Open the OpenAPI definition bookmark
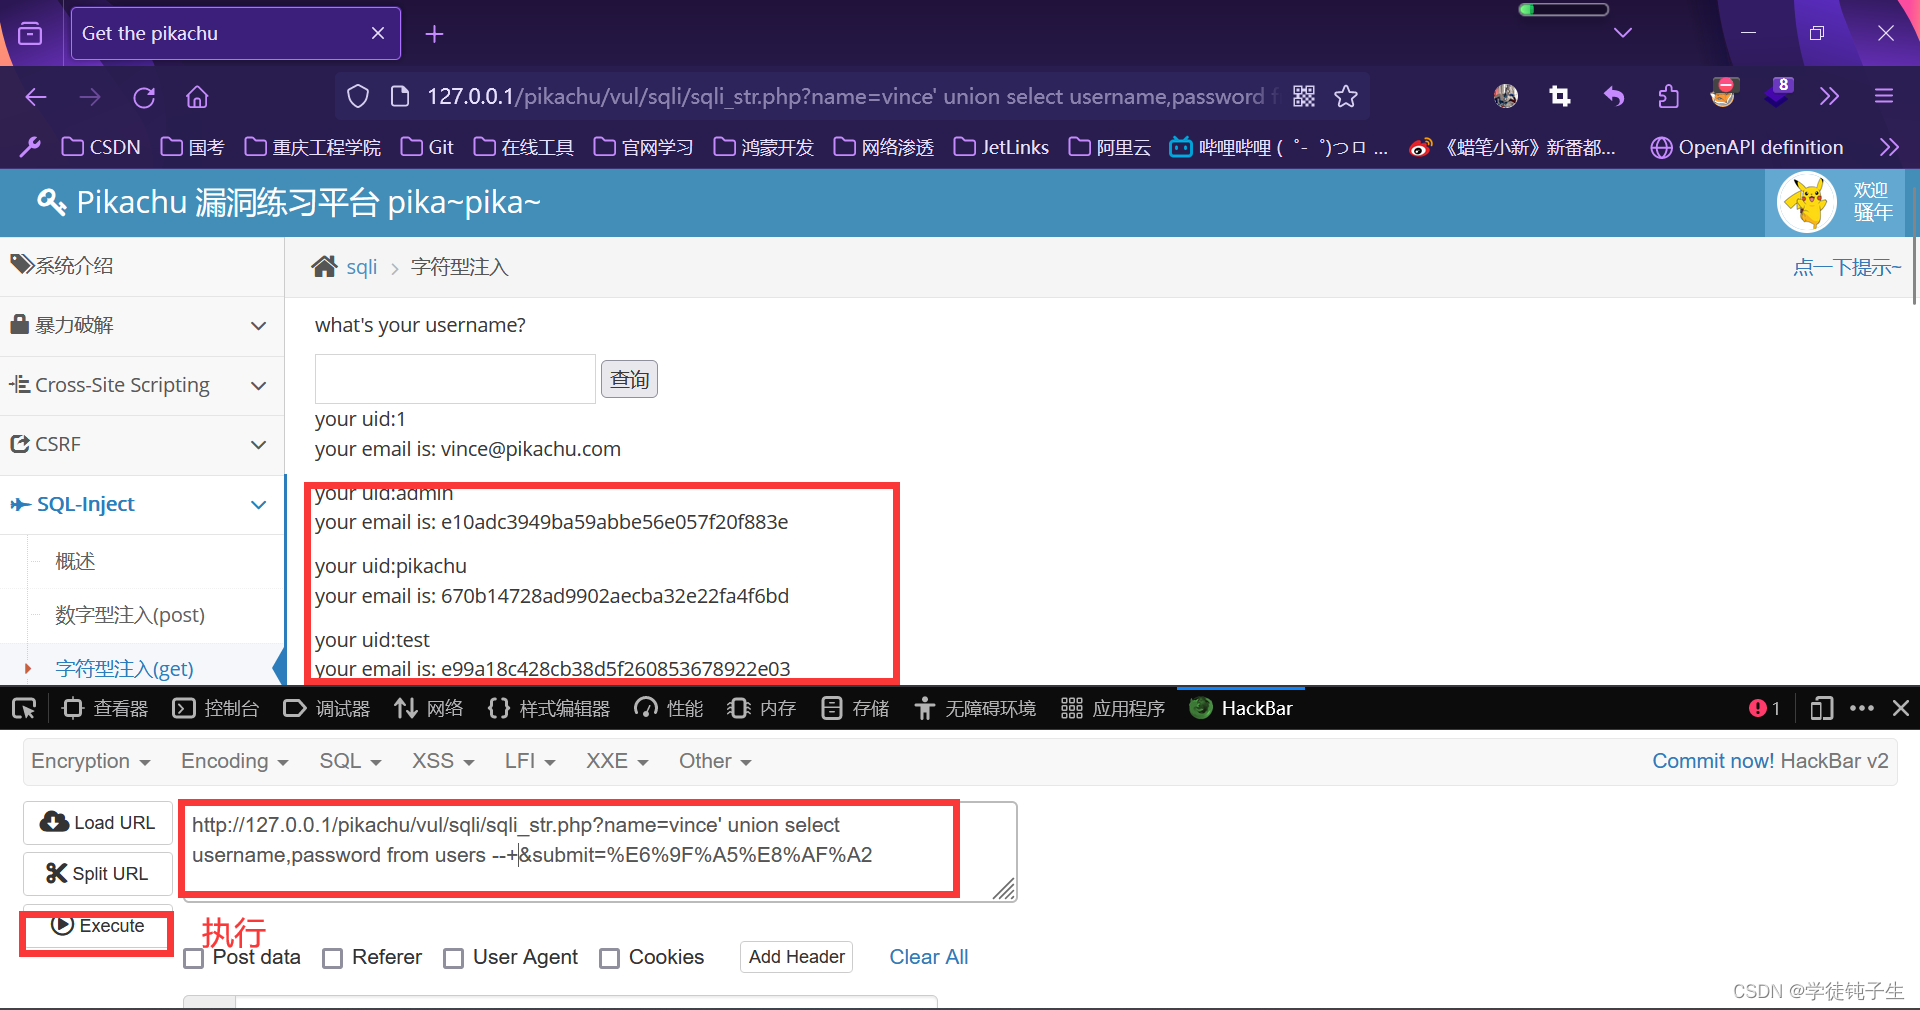 [x=1747, y=147]
